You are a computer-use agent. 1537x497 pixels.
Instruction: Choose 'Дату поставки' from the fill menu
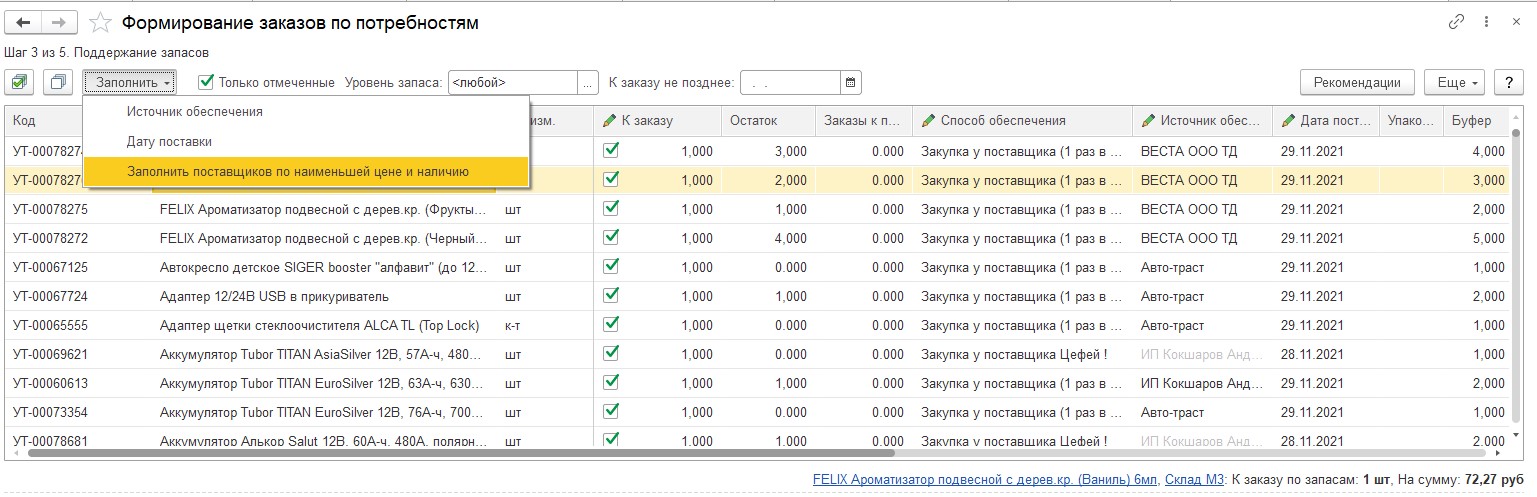pyautogui.click(x=169, y=141)
